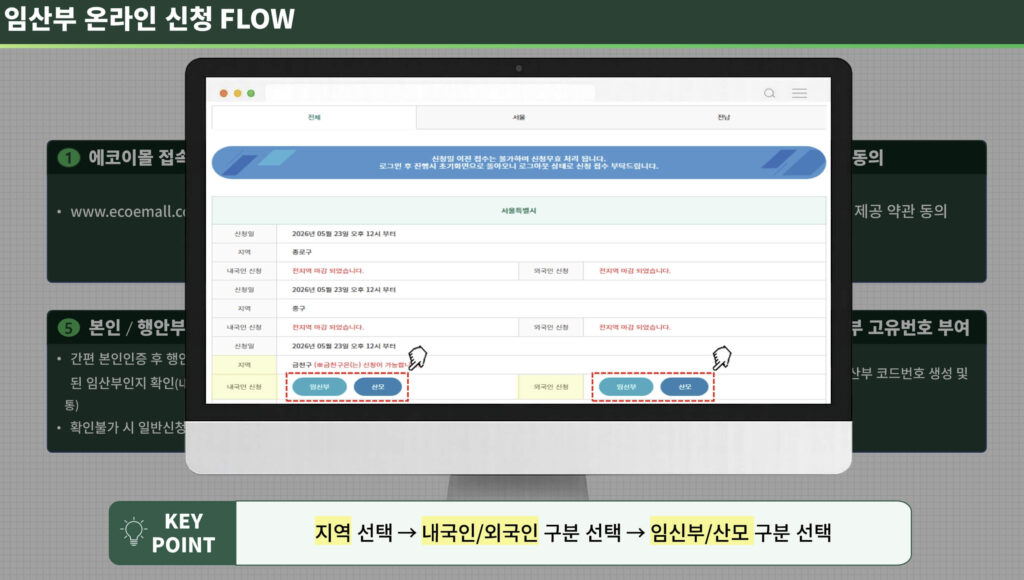Click the yellow 내국인 신청 label cell
Viewport: 1024px width, 580px height.
pos(244,387)
